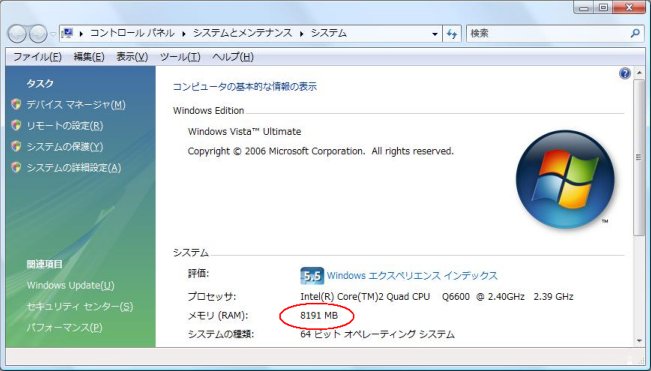Open デバイス マネージャ(M) task link
The height and width of the screenshot is (371, 651).
point(76,105)
